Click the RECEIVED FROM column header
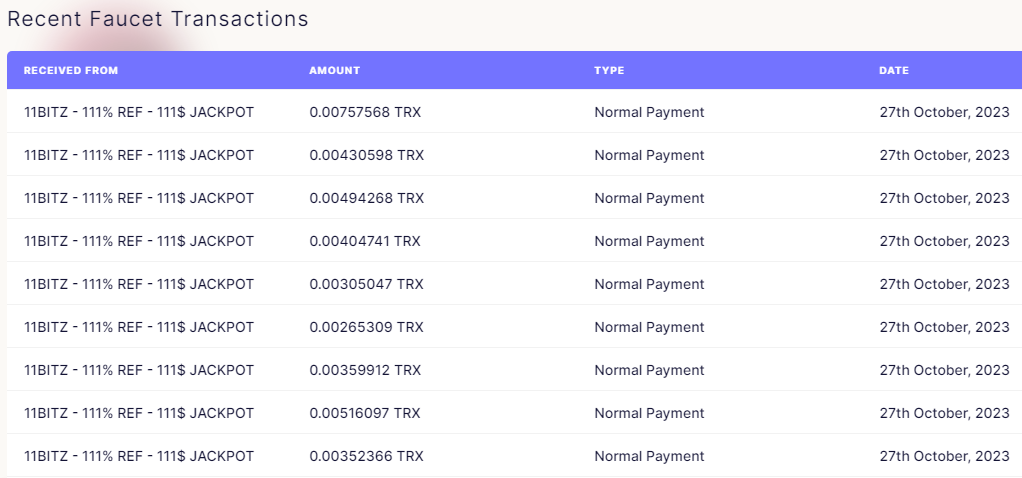Screen dimensions: 1022x478 coord(71,70)
